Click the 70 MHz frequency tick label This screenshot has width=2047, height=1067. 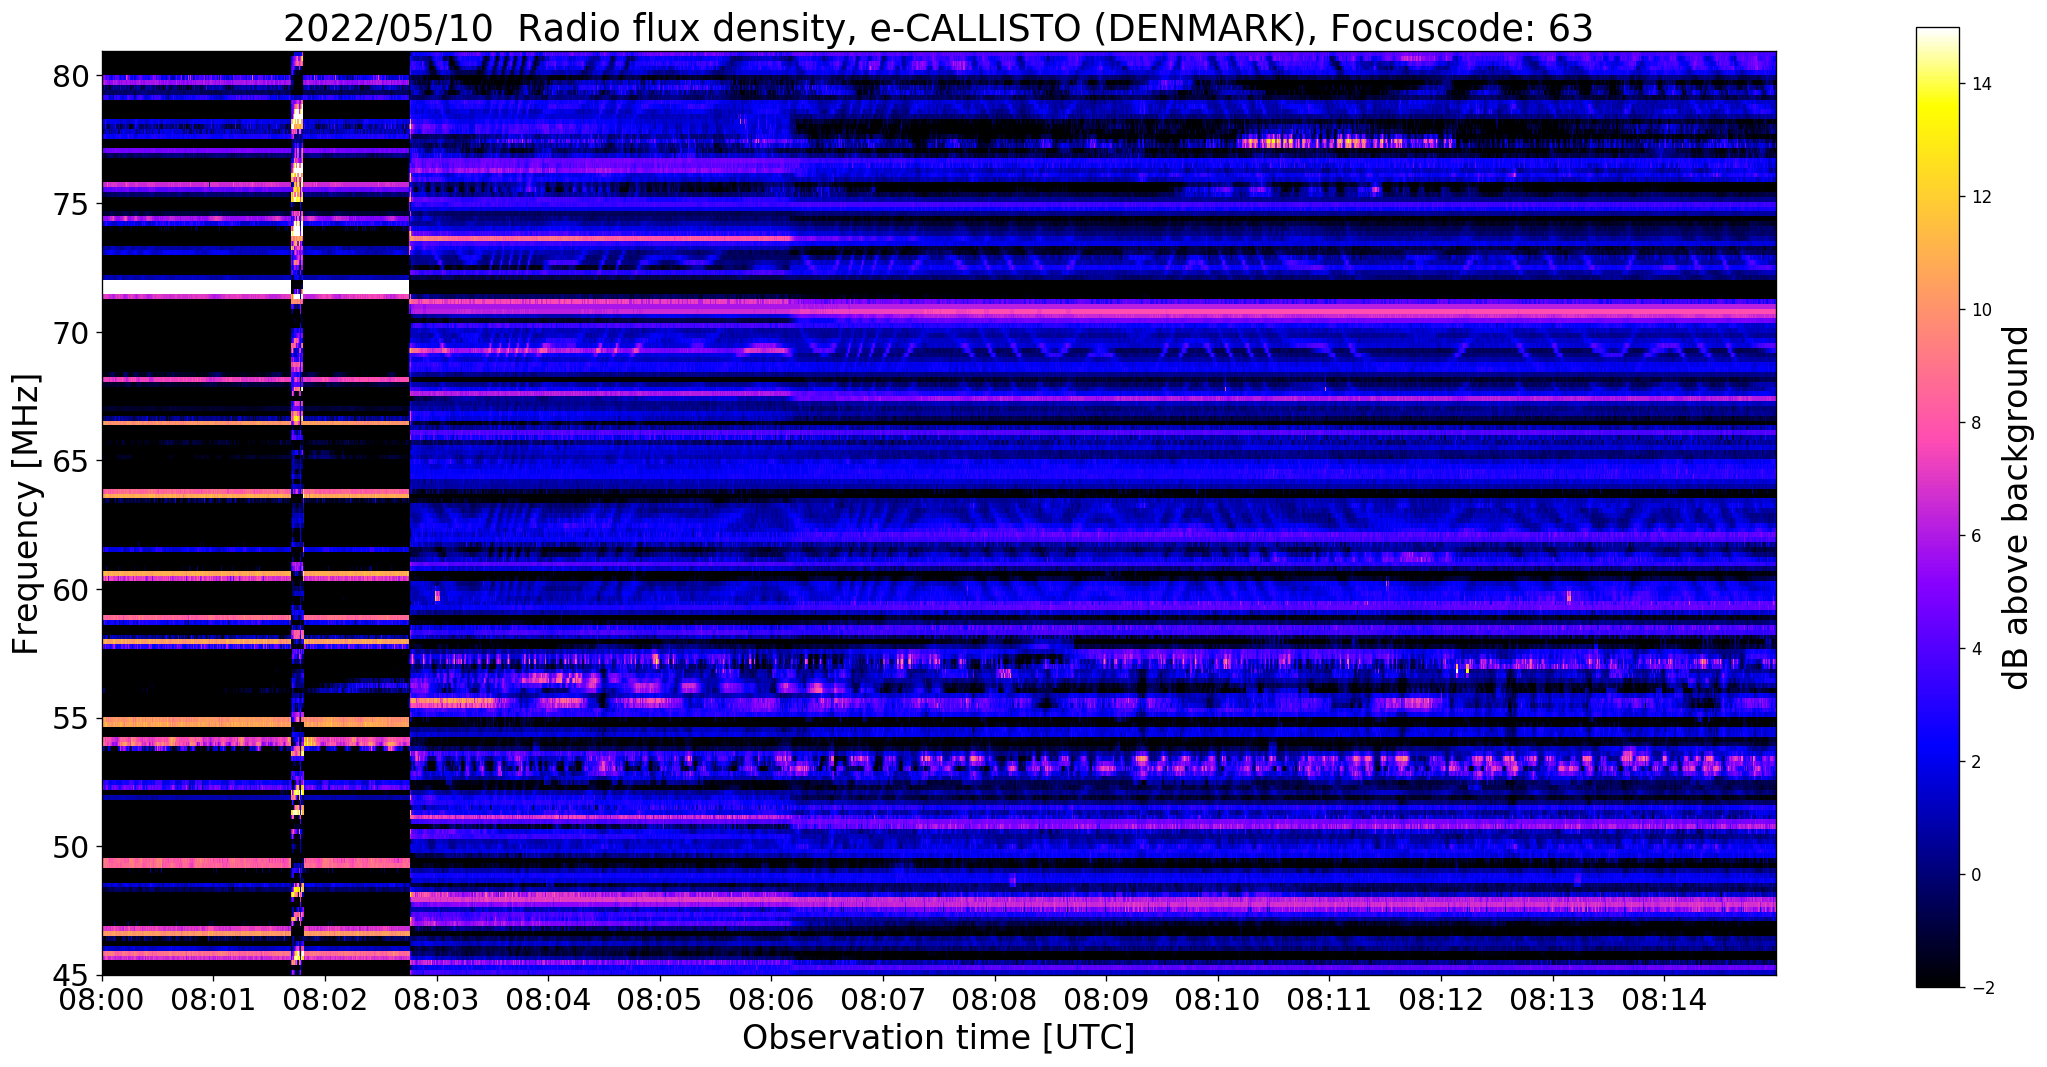[x=72, y=333]
